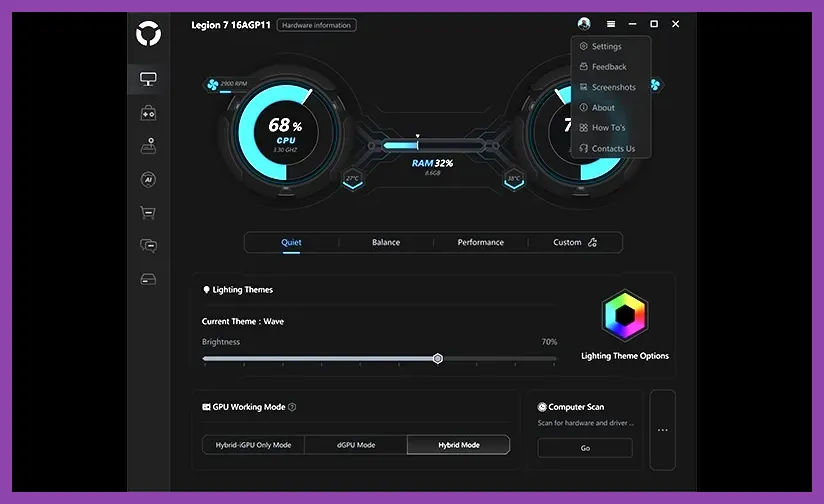Minimize the Legion window

(x=632, y=24)
